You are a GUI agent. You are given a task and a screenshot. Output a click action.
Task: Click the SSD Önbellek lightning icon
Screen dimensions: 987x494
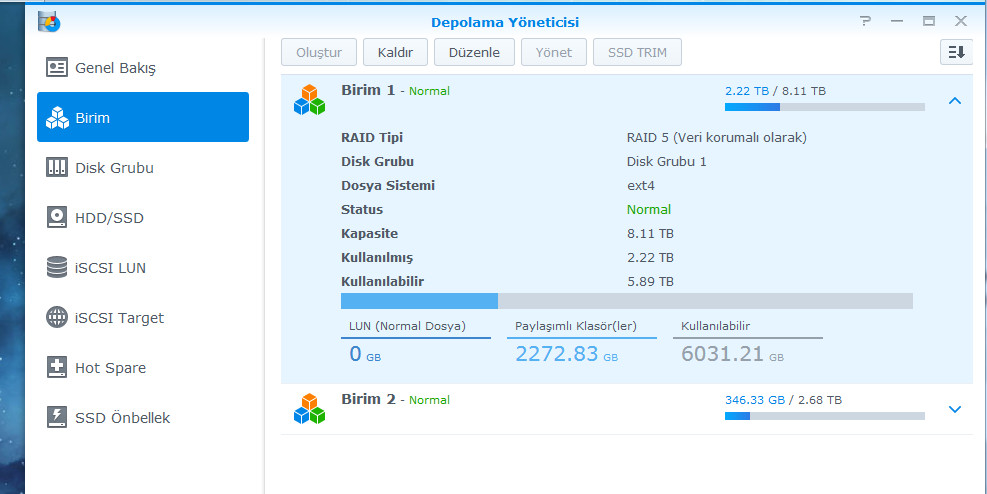[x=57, y=418]
